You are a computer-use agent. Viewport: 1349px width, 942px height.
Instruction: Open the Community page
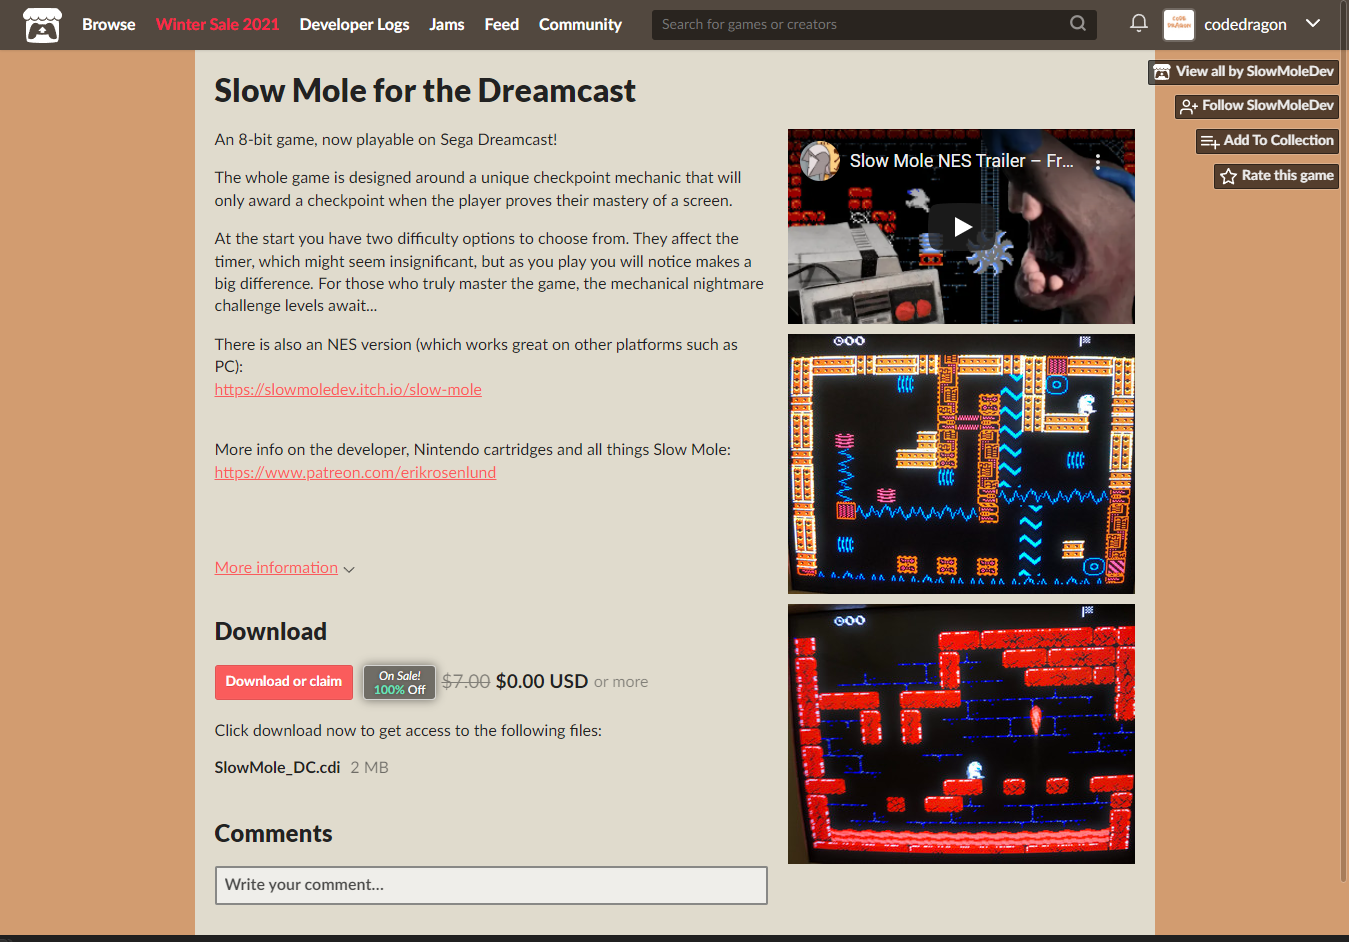tap(580, 24)
